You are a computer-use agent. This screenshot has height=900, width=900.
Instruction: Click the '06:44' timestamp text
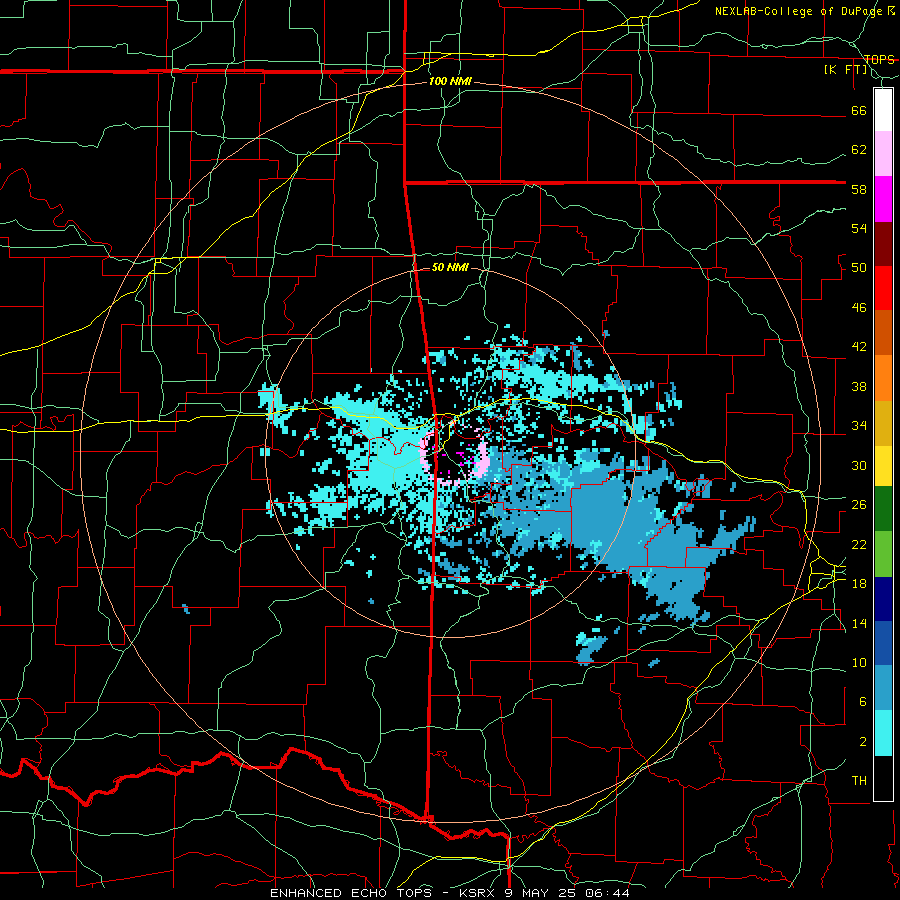(608, 893)
